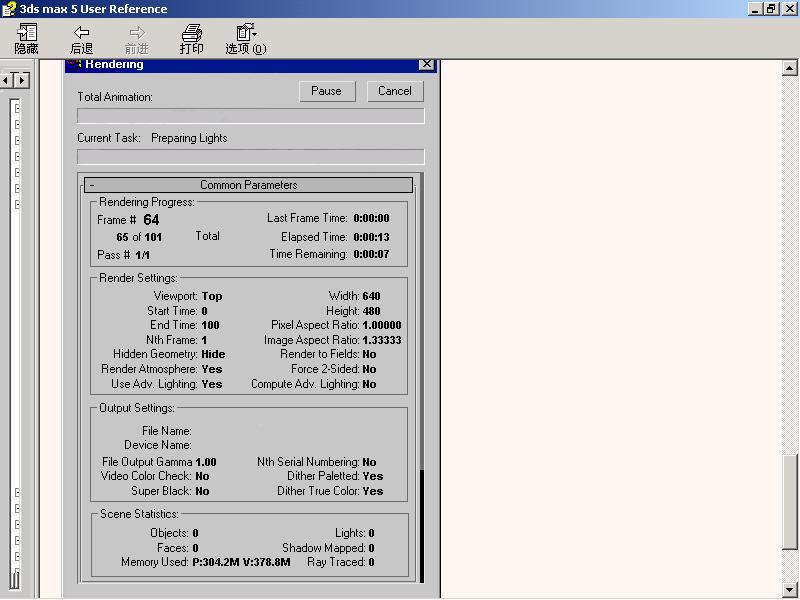
Task: Click the Rendering dialog rollout scrollbar
Action: pos(421,378)
